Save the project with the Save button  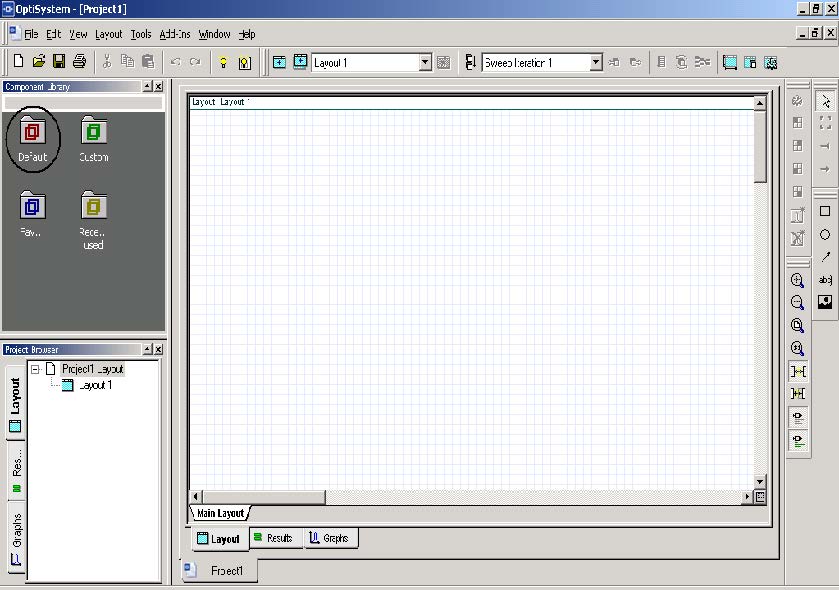pos(59,62)
